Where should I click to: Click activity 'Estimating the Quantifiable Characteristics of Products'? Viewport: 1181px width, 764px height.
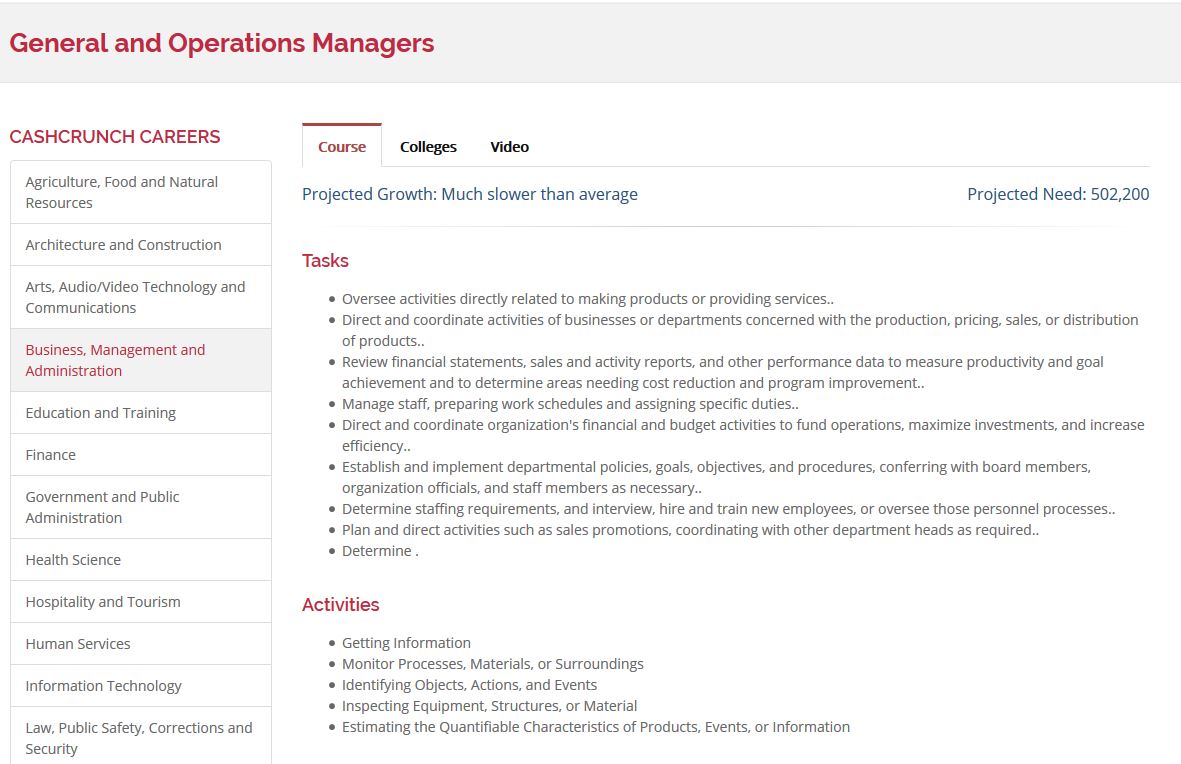click(596, 727)
